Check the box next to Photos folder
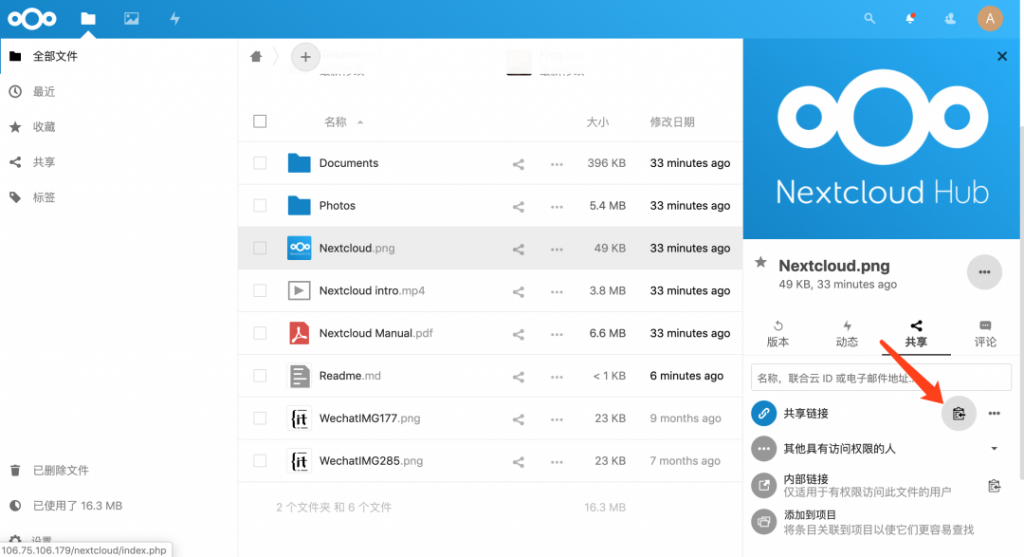The image size is (1024, 557). point(260,206)
